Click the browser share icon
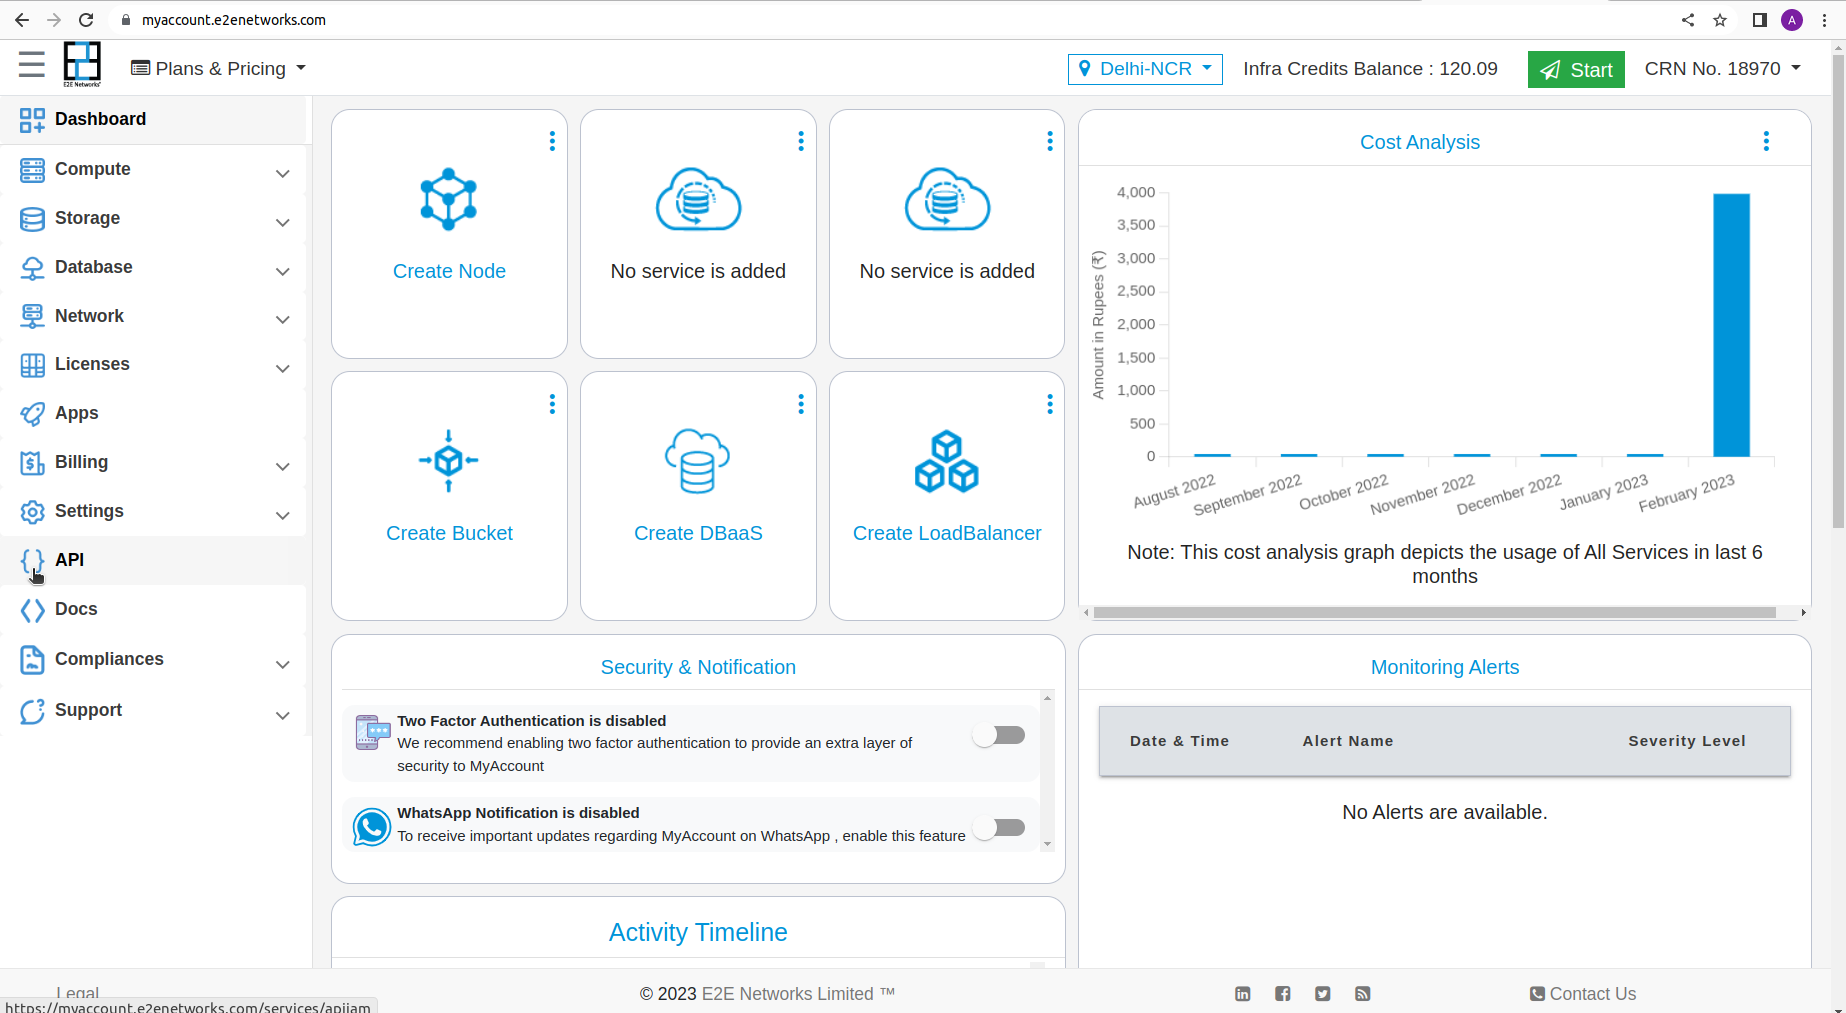Viewport: 1846px width, 1013px height. (1688, 20)
